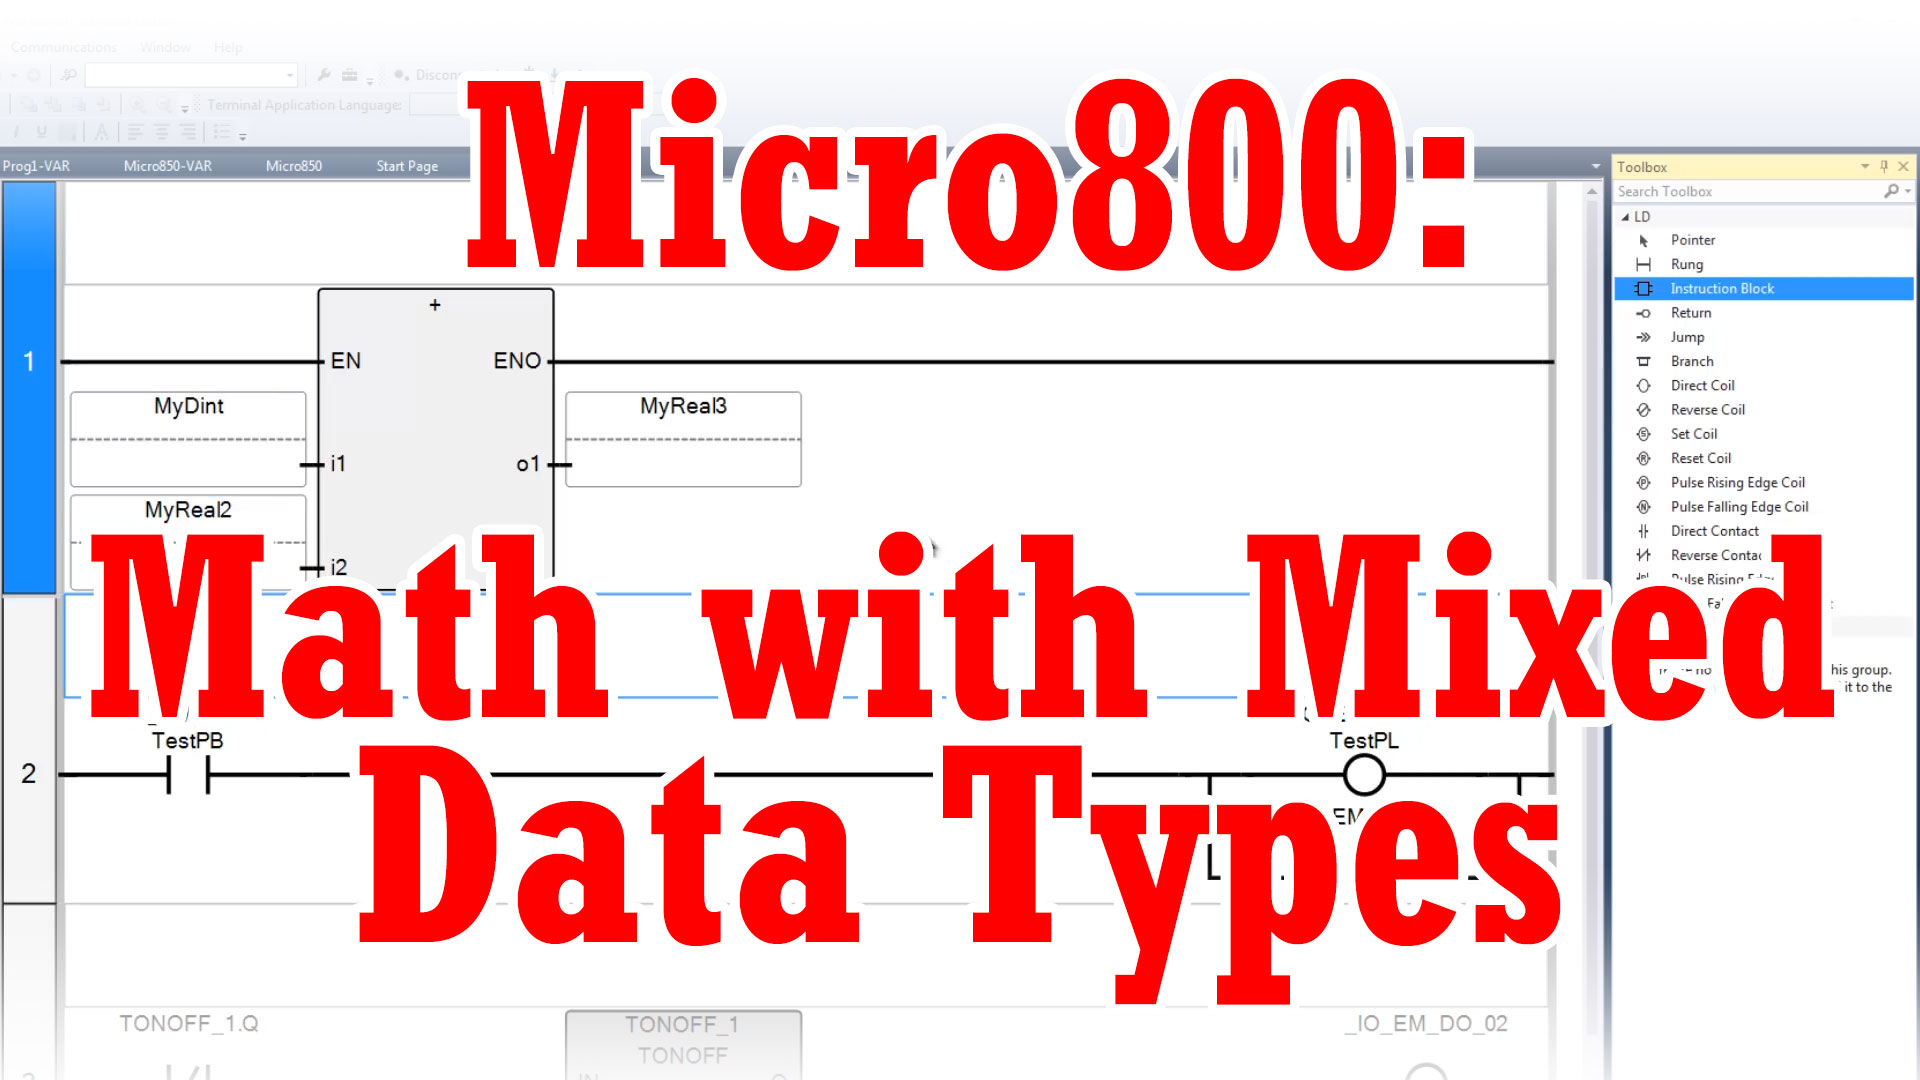Image resolution: width=1920 pixels, height=1080 pixels.
Task: Click the Micro850-VAR tab
Action: pos(167,165)
